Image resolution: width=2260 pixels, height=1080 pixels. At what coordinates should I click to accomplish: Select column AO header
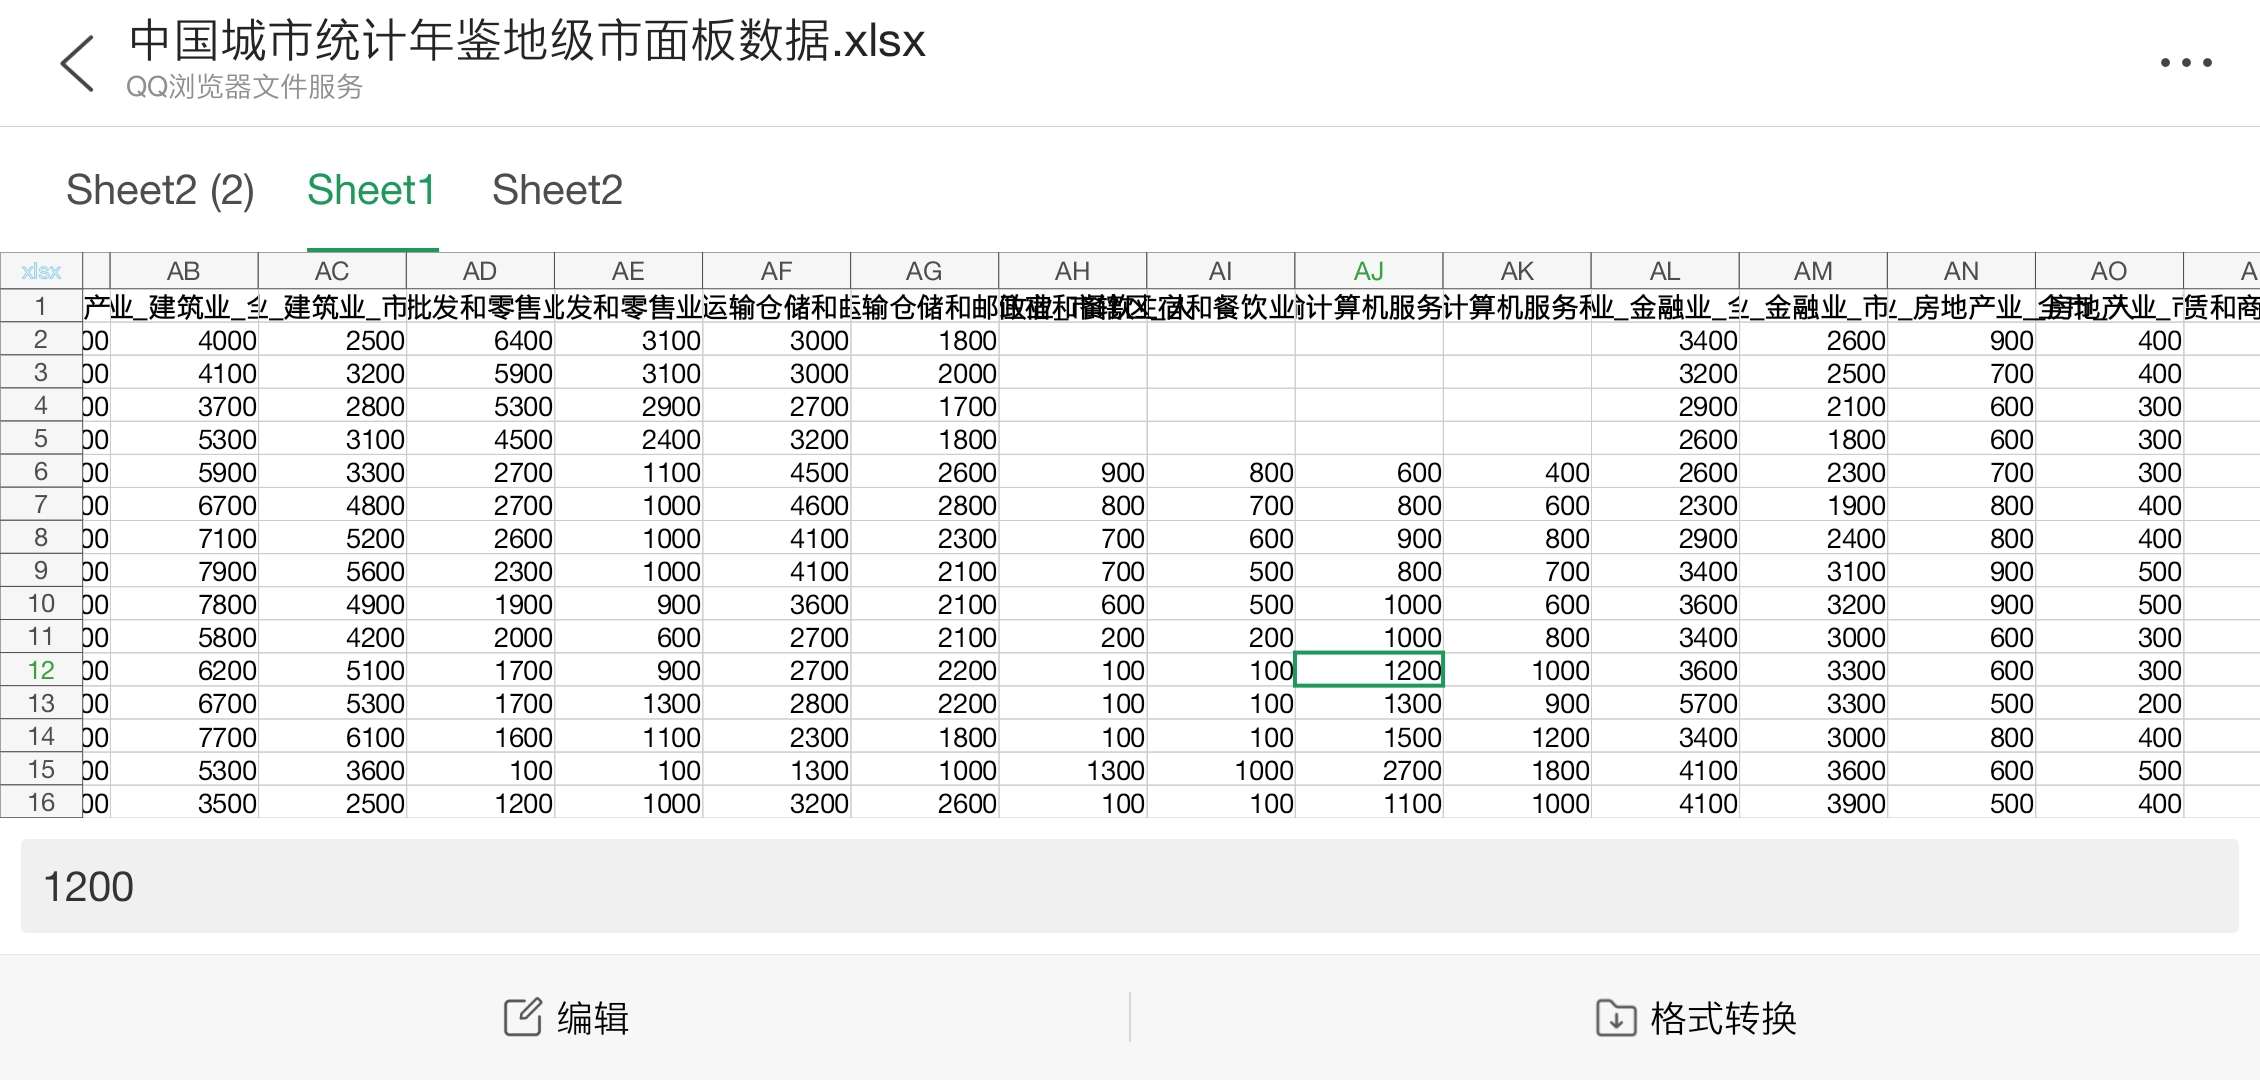click(2108, 271)
